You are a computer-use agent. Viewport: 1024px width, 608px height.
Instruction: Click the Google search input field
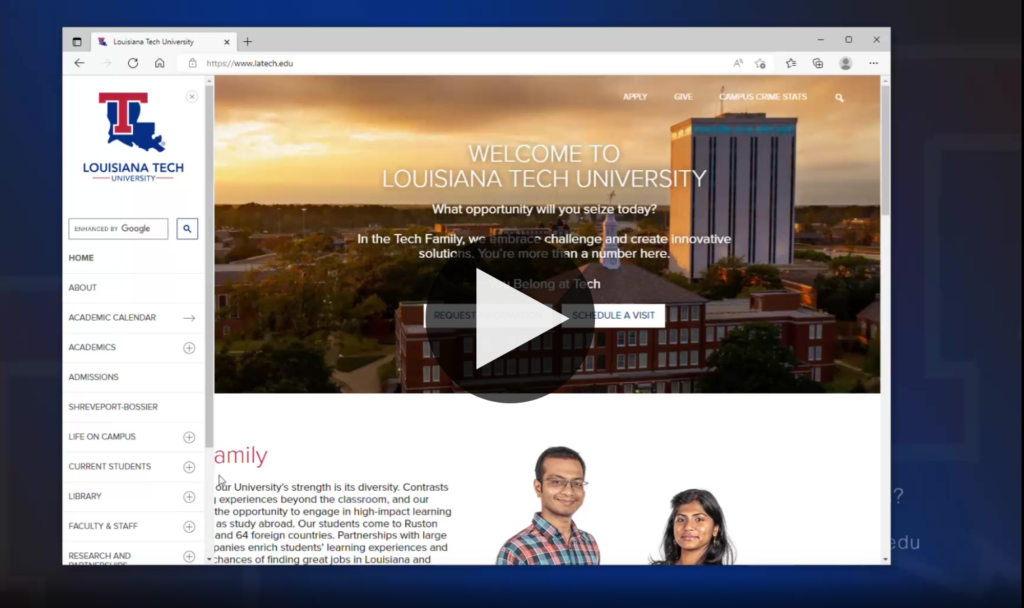(118, 229)
